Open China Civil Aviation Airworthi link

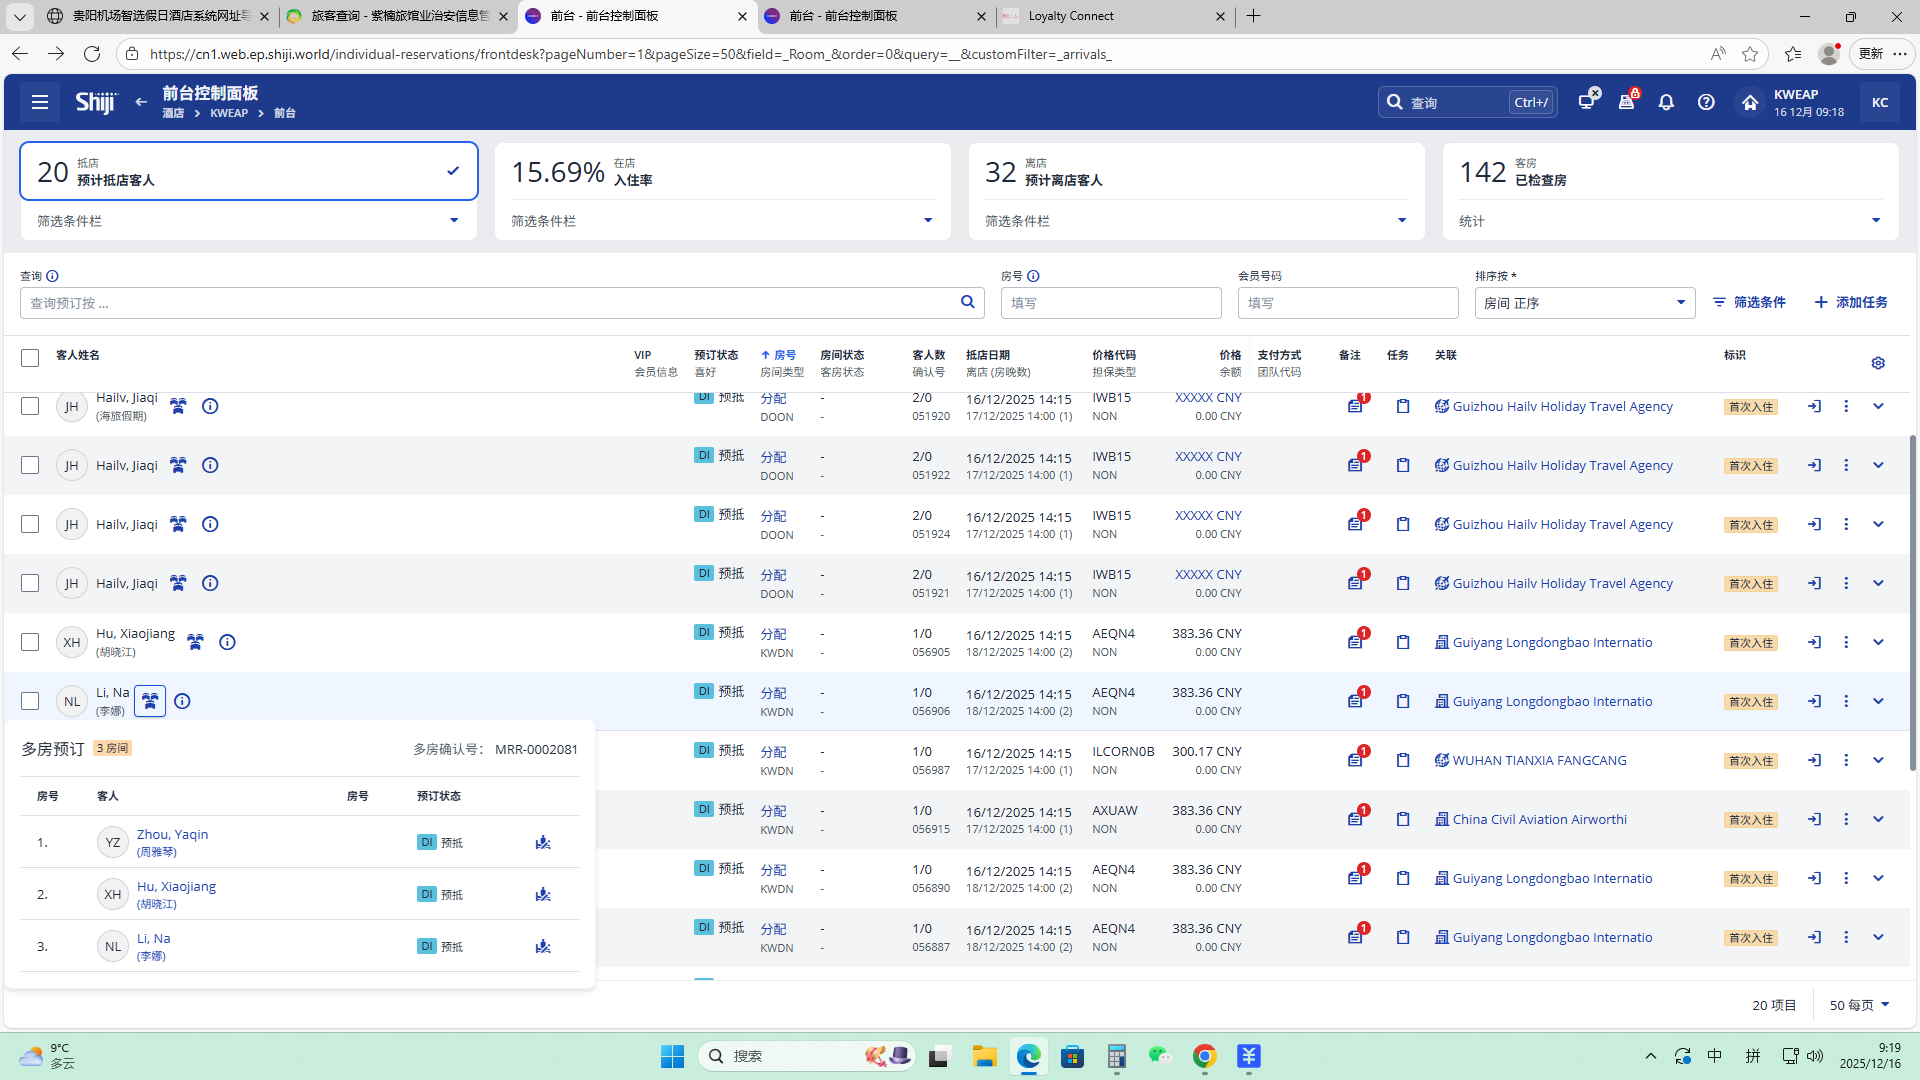tap(1539, 819)
